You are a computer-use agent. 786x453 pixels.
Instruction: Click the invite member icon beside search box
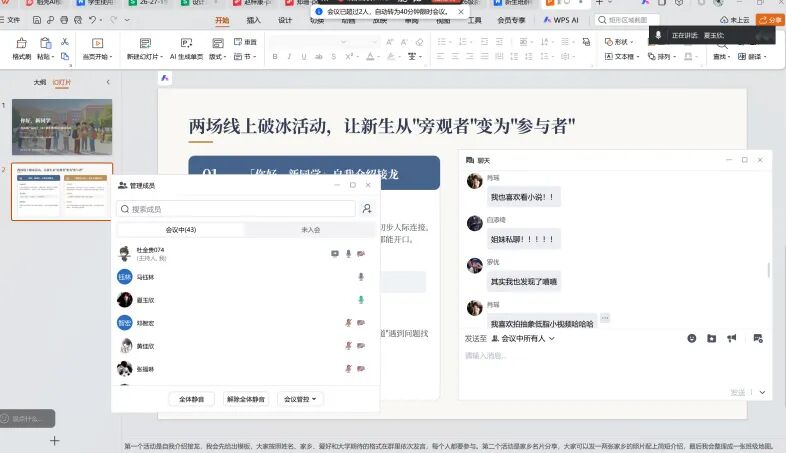(x=367, y=208)
